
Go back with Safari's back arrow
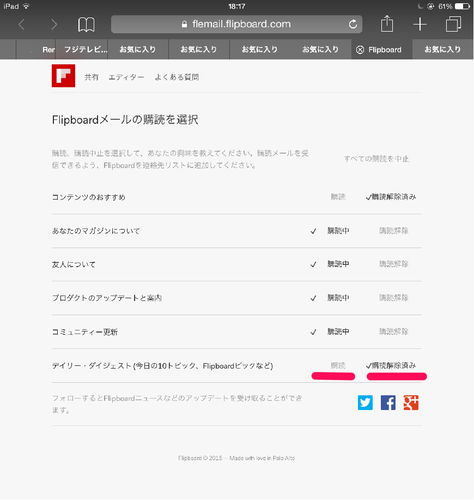[22, 24]
